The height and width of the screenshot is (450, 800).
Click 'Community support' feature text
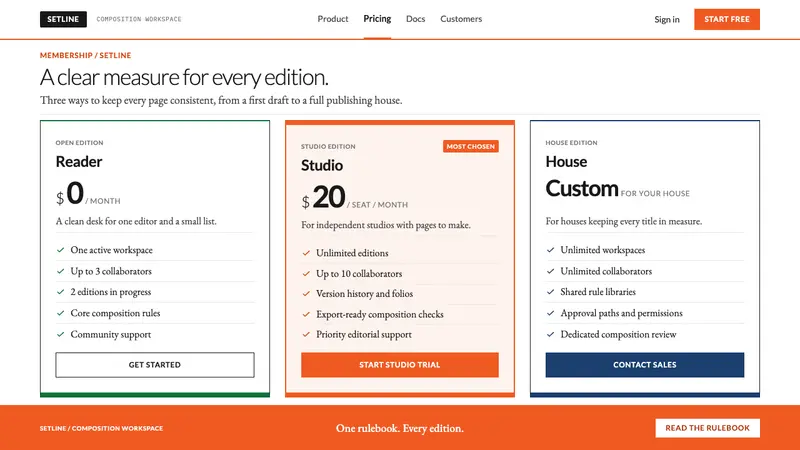(111, 334)
